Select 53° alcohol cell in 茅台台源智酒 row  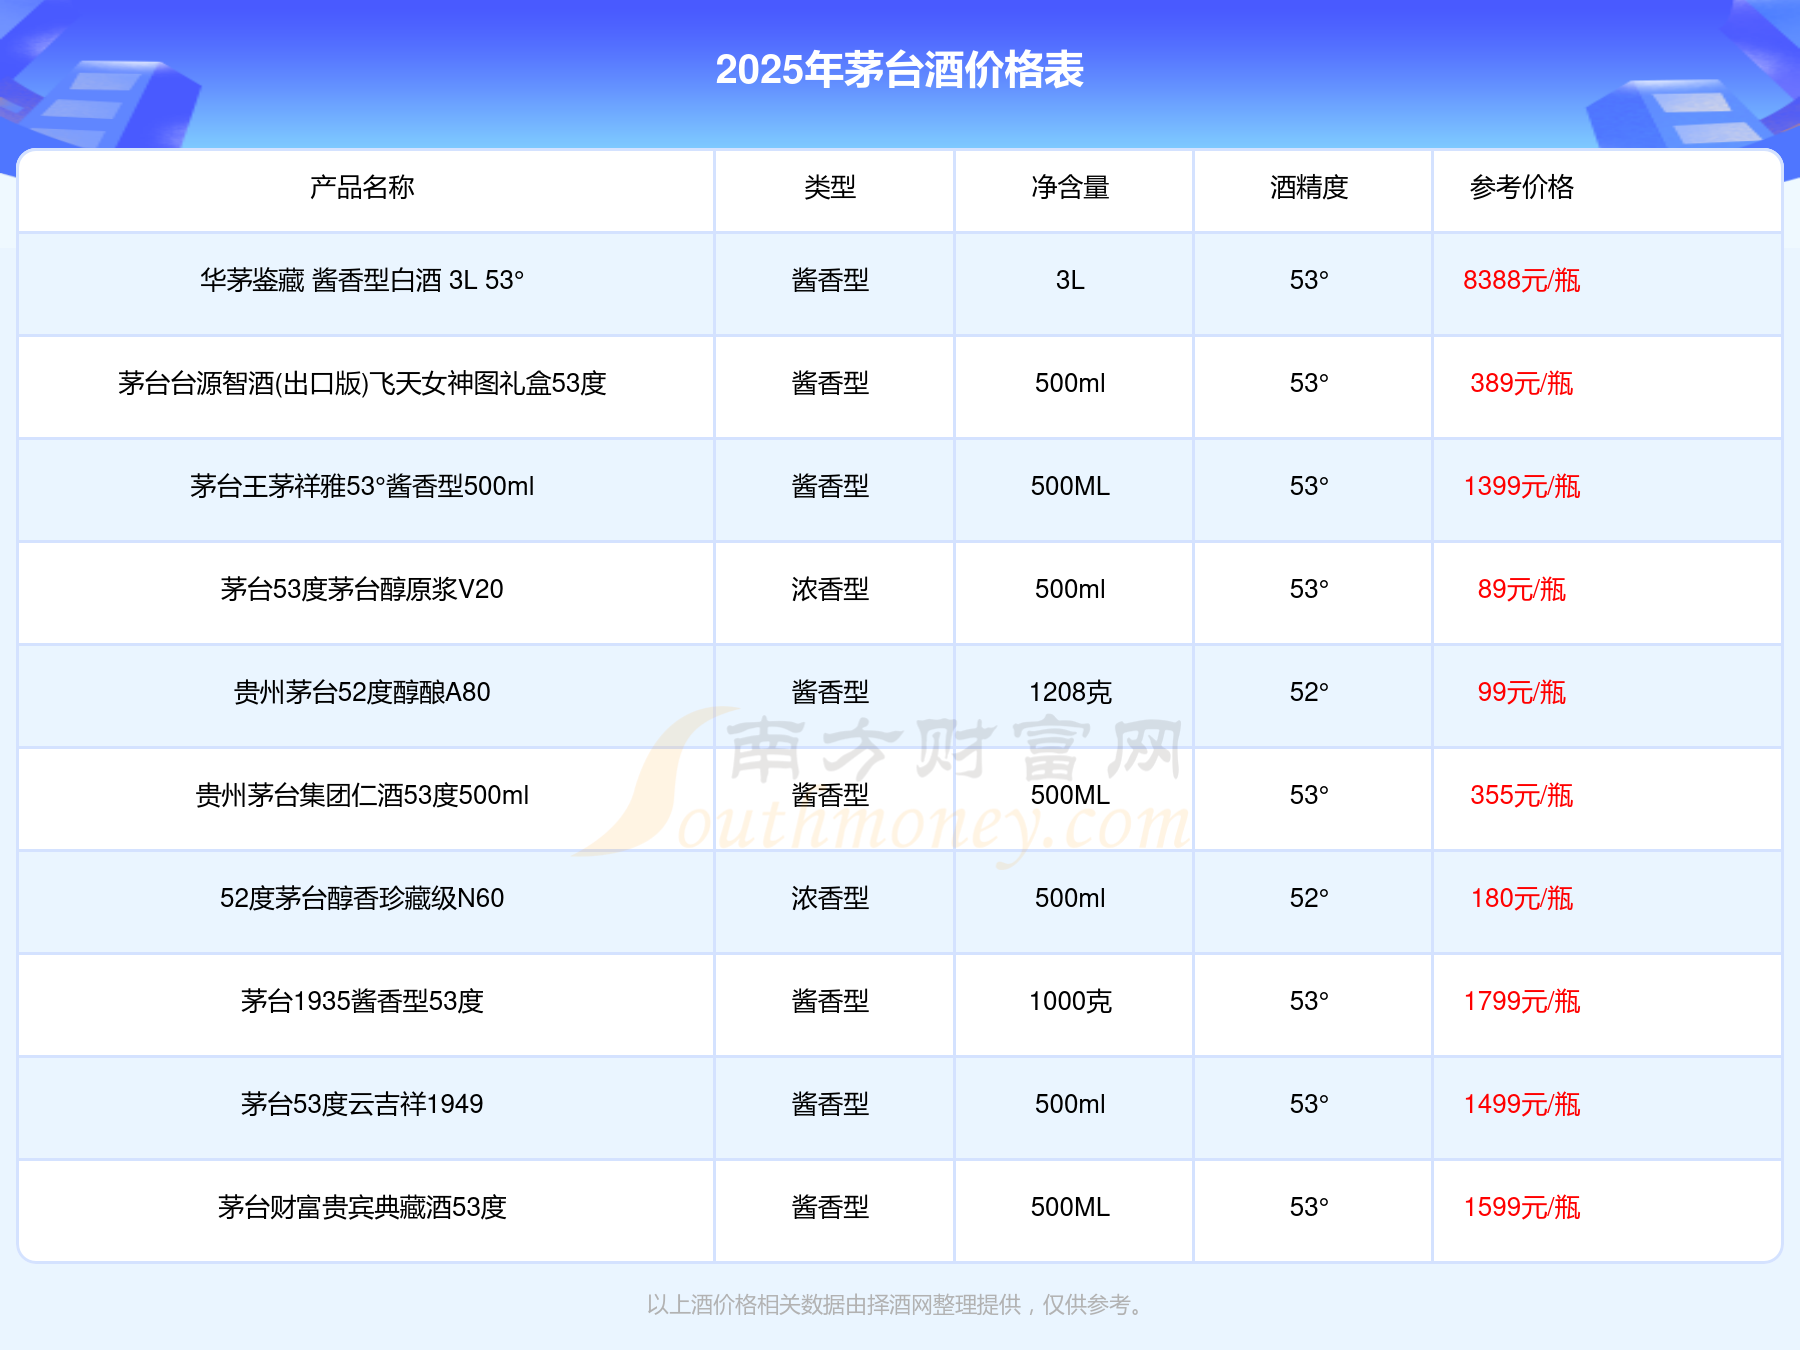coord(1309,383)
